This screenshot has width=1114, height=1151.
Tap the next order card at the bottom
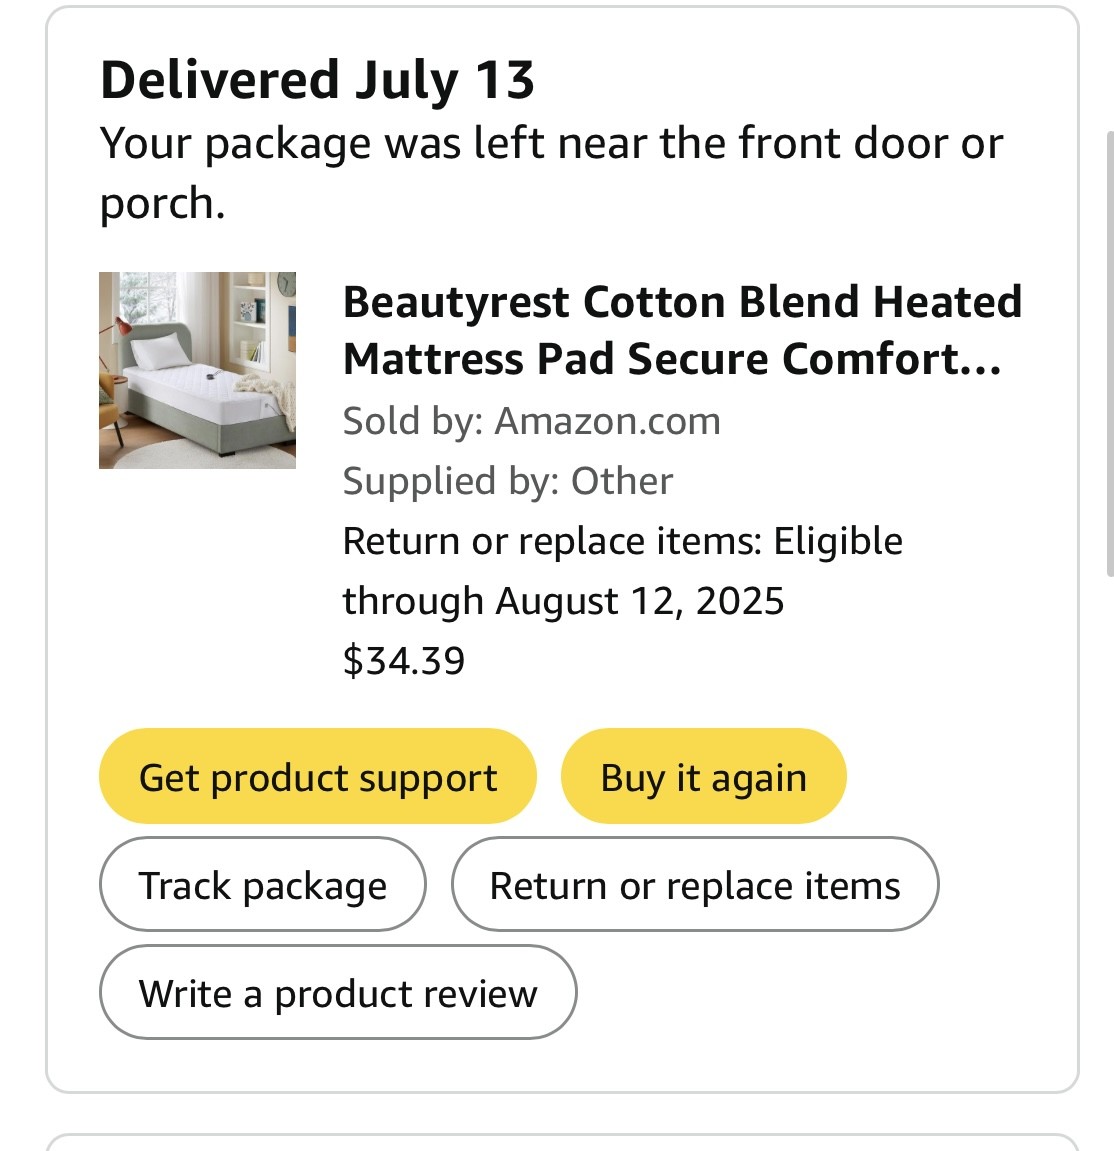tap(562, 1142)
